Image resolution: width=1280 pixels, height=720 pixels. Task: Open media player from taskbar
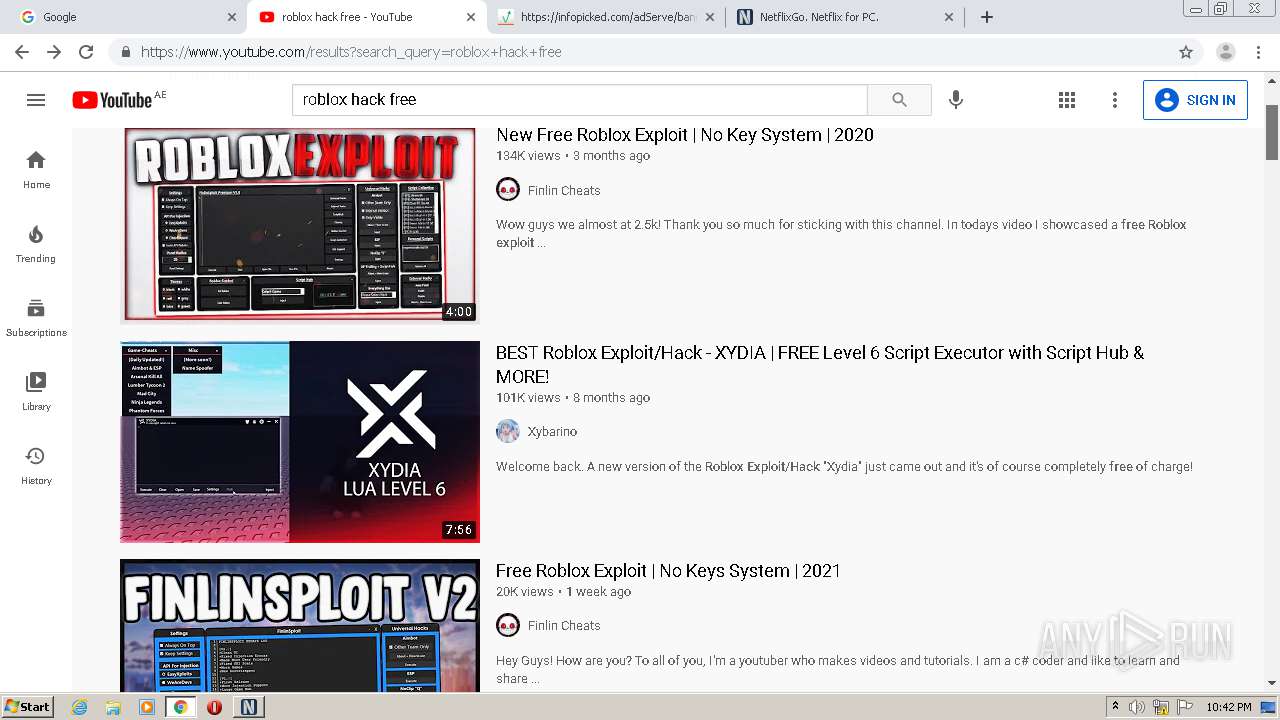click(x=147, y=707)
